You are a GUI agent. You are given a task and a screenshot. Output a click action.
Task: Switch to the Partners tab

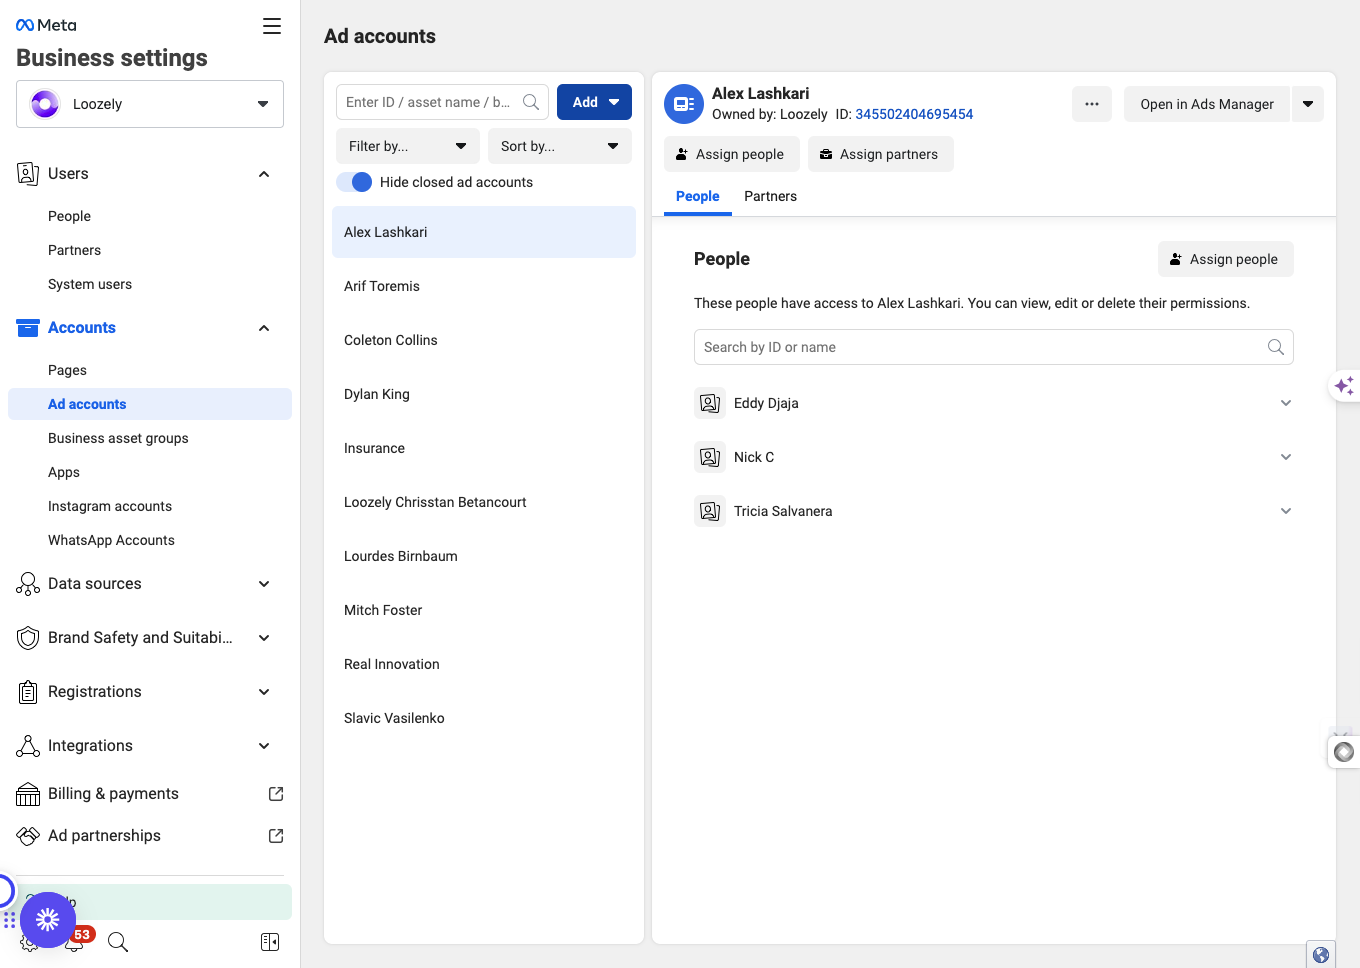point(770,196)
